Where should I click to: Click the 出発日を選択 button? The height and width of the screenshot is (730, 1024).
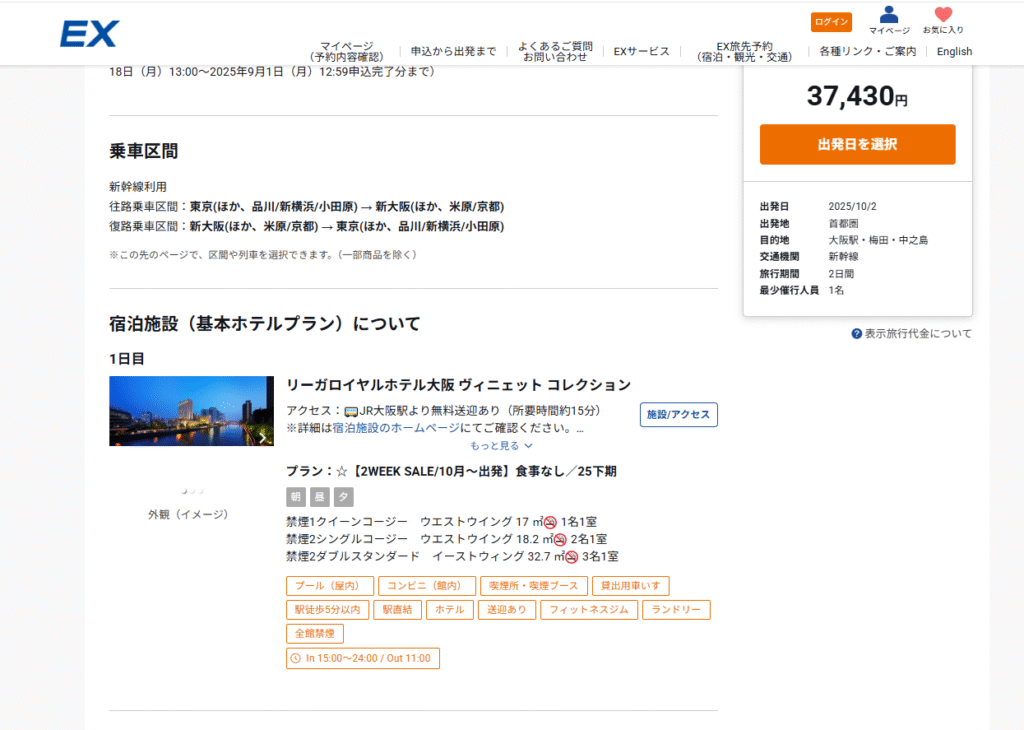pyautogui.click(x=857, y=144)
